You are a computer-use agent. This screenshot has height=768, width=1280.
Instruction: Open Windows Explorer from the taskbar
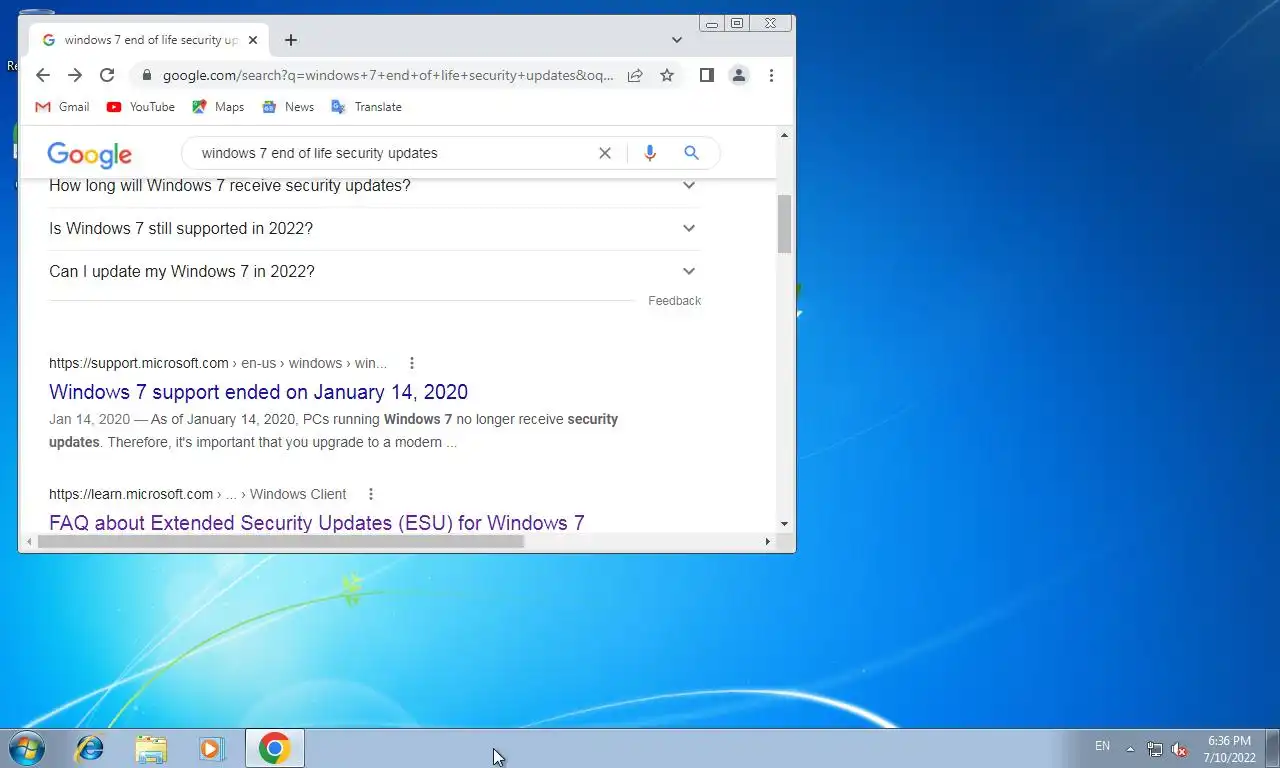click(151, 748)
